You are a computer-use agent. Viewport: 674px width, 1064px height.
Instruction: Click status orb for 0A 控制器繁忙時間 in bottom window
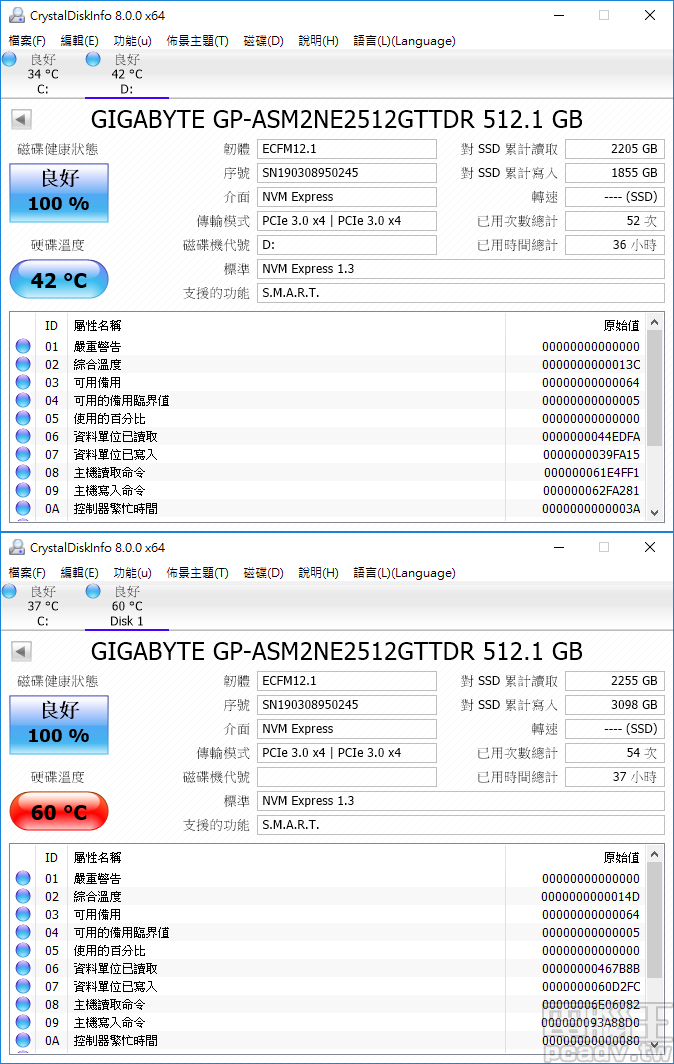pyautogui.click(x=23, y=1040)
